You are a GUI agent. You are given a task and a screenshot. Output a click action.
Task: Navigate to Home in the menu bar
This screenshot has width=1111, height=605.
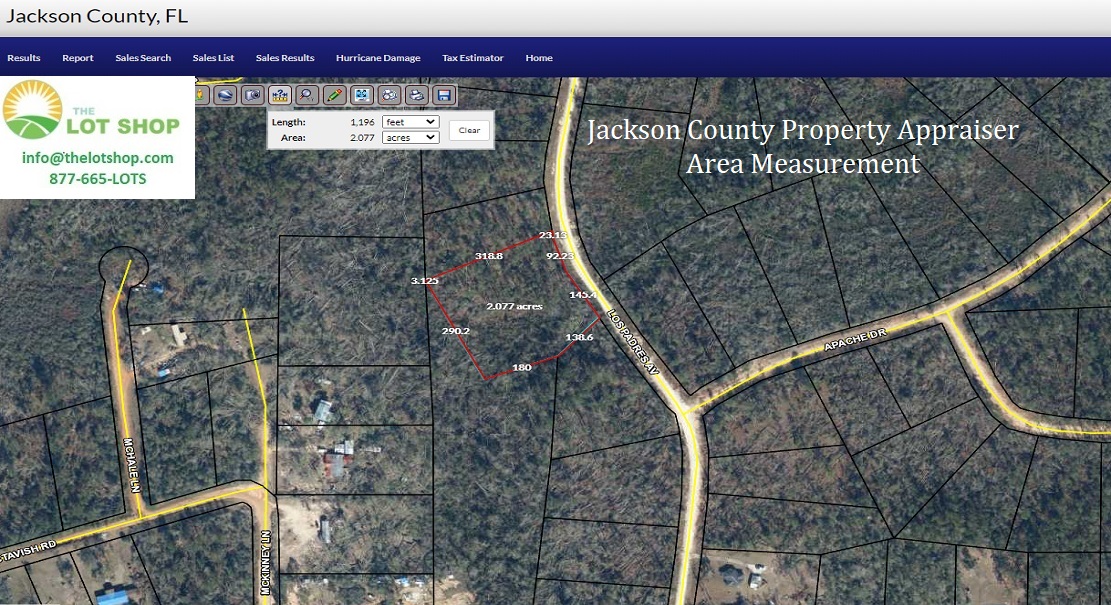tap(539, 58)
